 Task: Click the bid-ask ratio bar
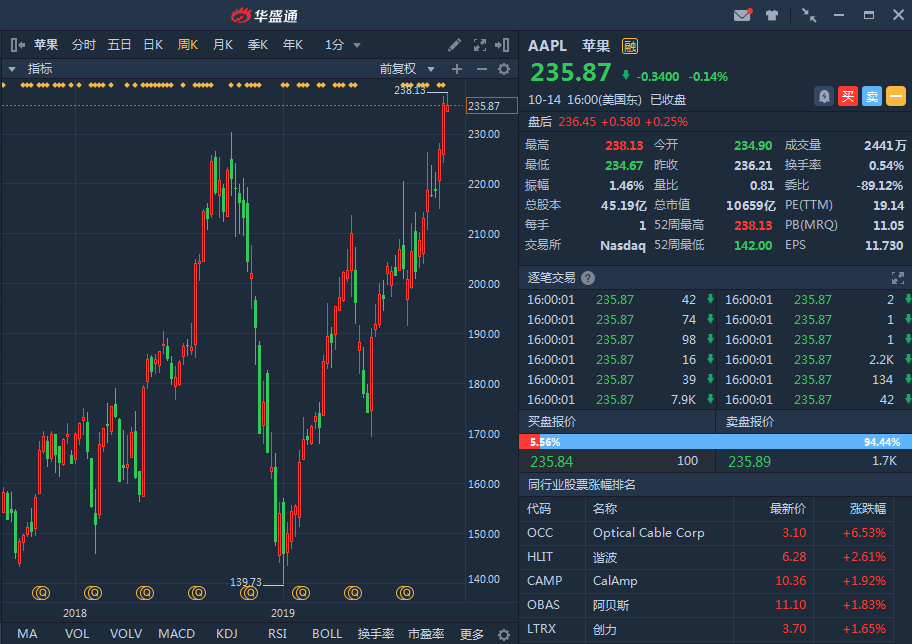[715, 441]
